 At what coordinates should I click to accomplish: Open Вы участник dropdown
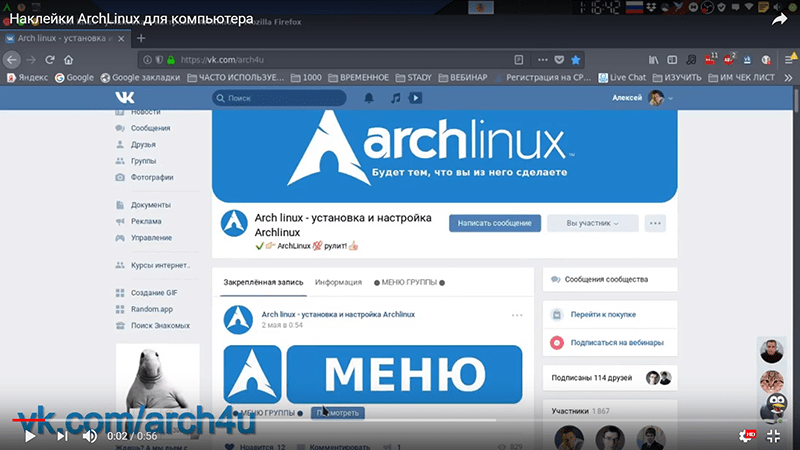(x=592, y=223)
